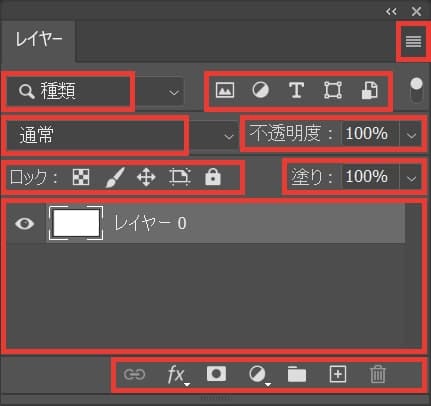
Task: Expand the 塗り fill slider arrow
Action: [411, 178]
